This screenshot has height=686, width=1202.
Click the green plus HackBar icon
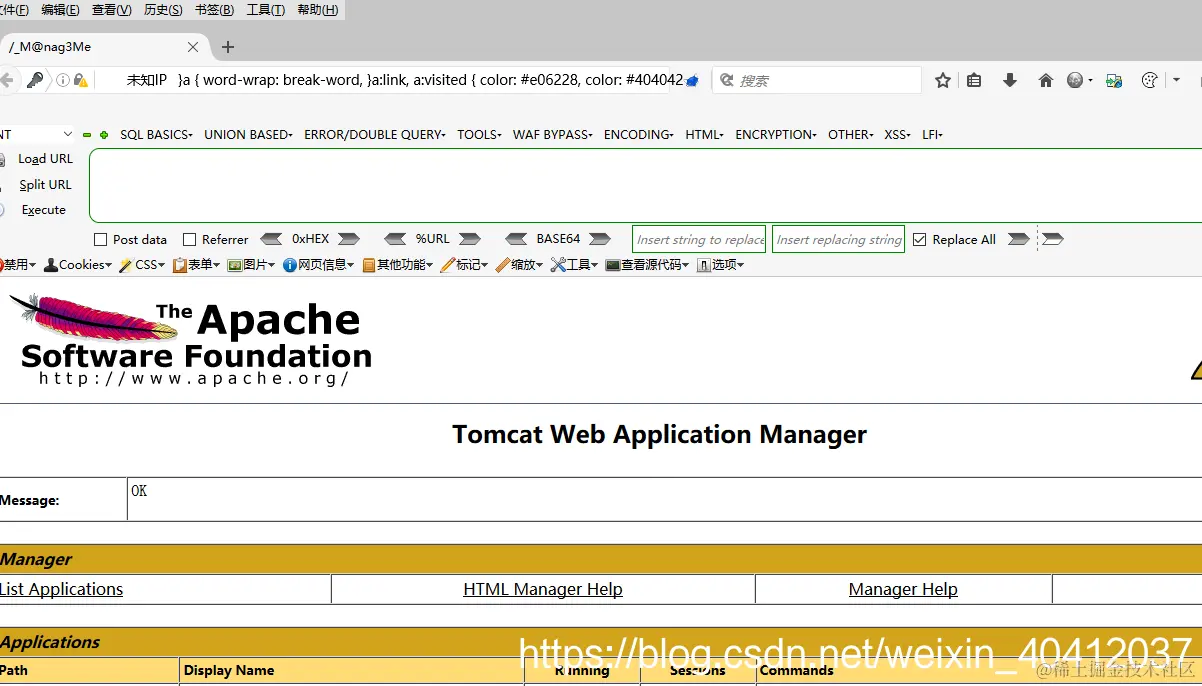(103, 135)
